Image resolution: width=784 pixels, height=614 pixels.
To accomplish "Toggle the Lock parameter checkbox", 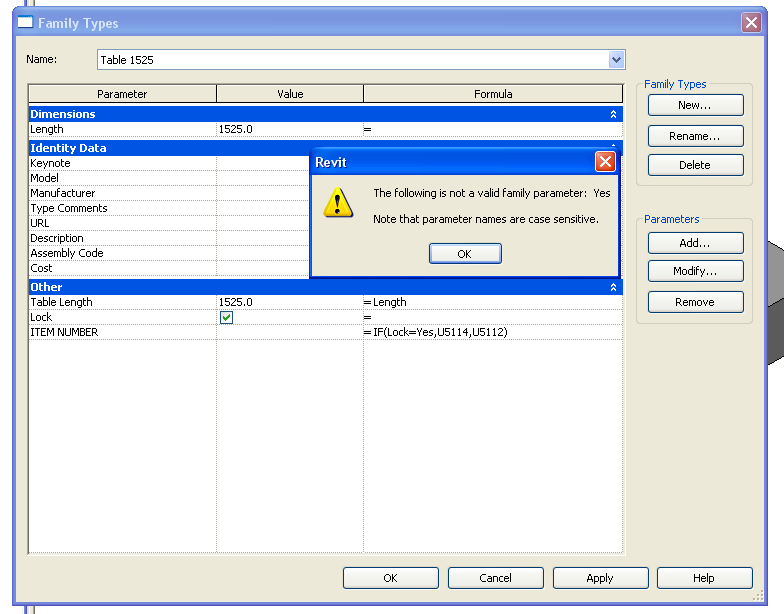I will pos(226,317).
